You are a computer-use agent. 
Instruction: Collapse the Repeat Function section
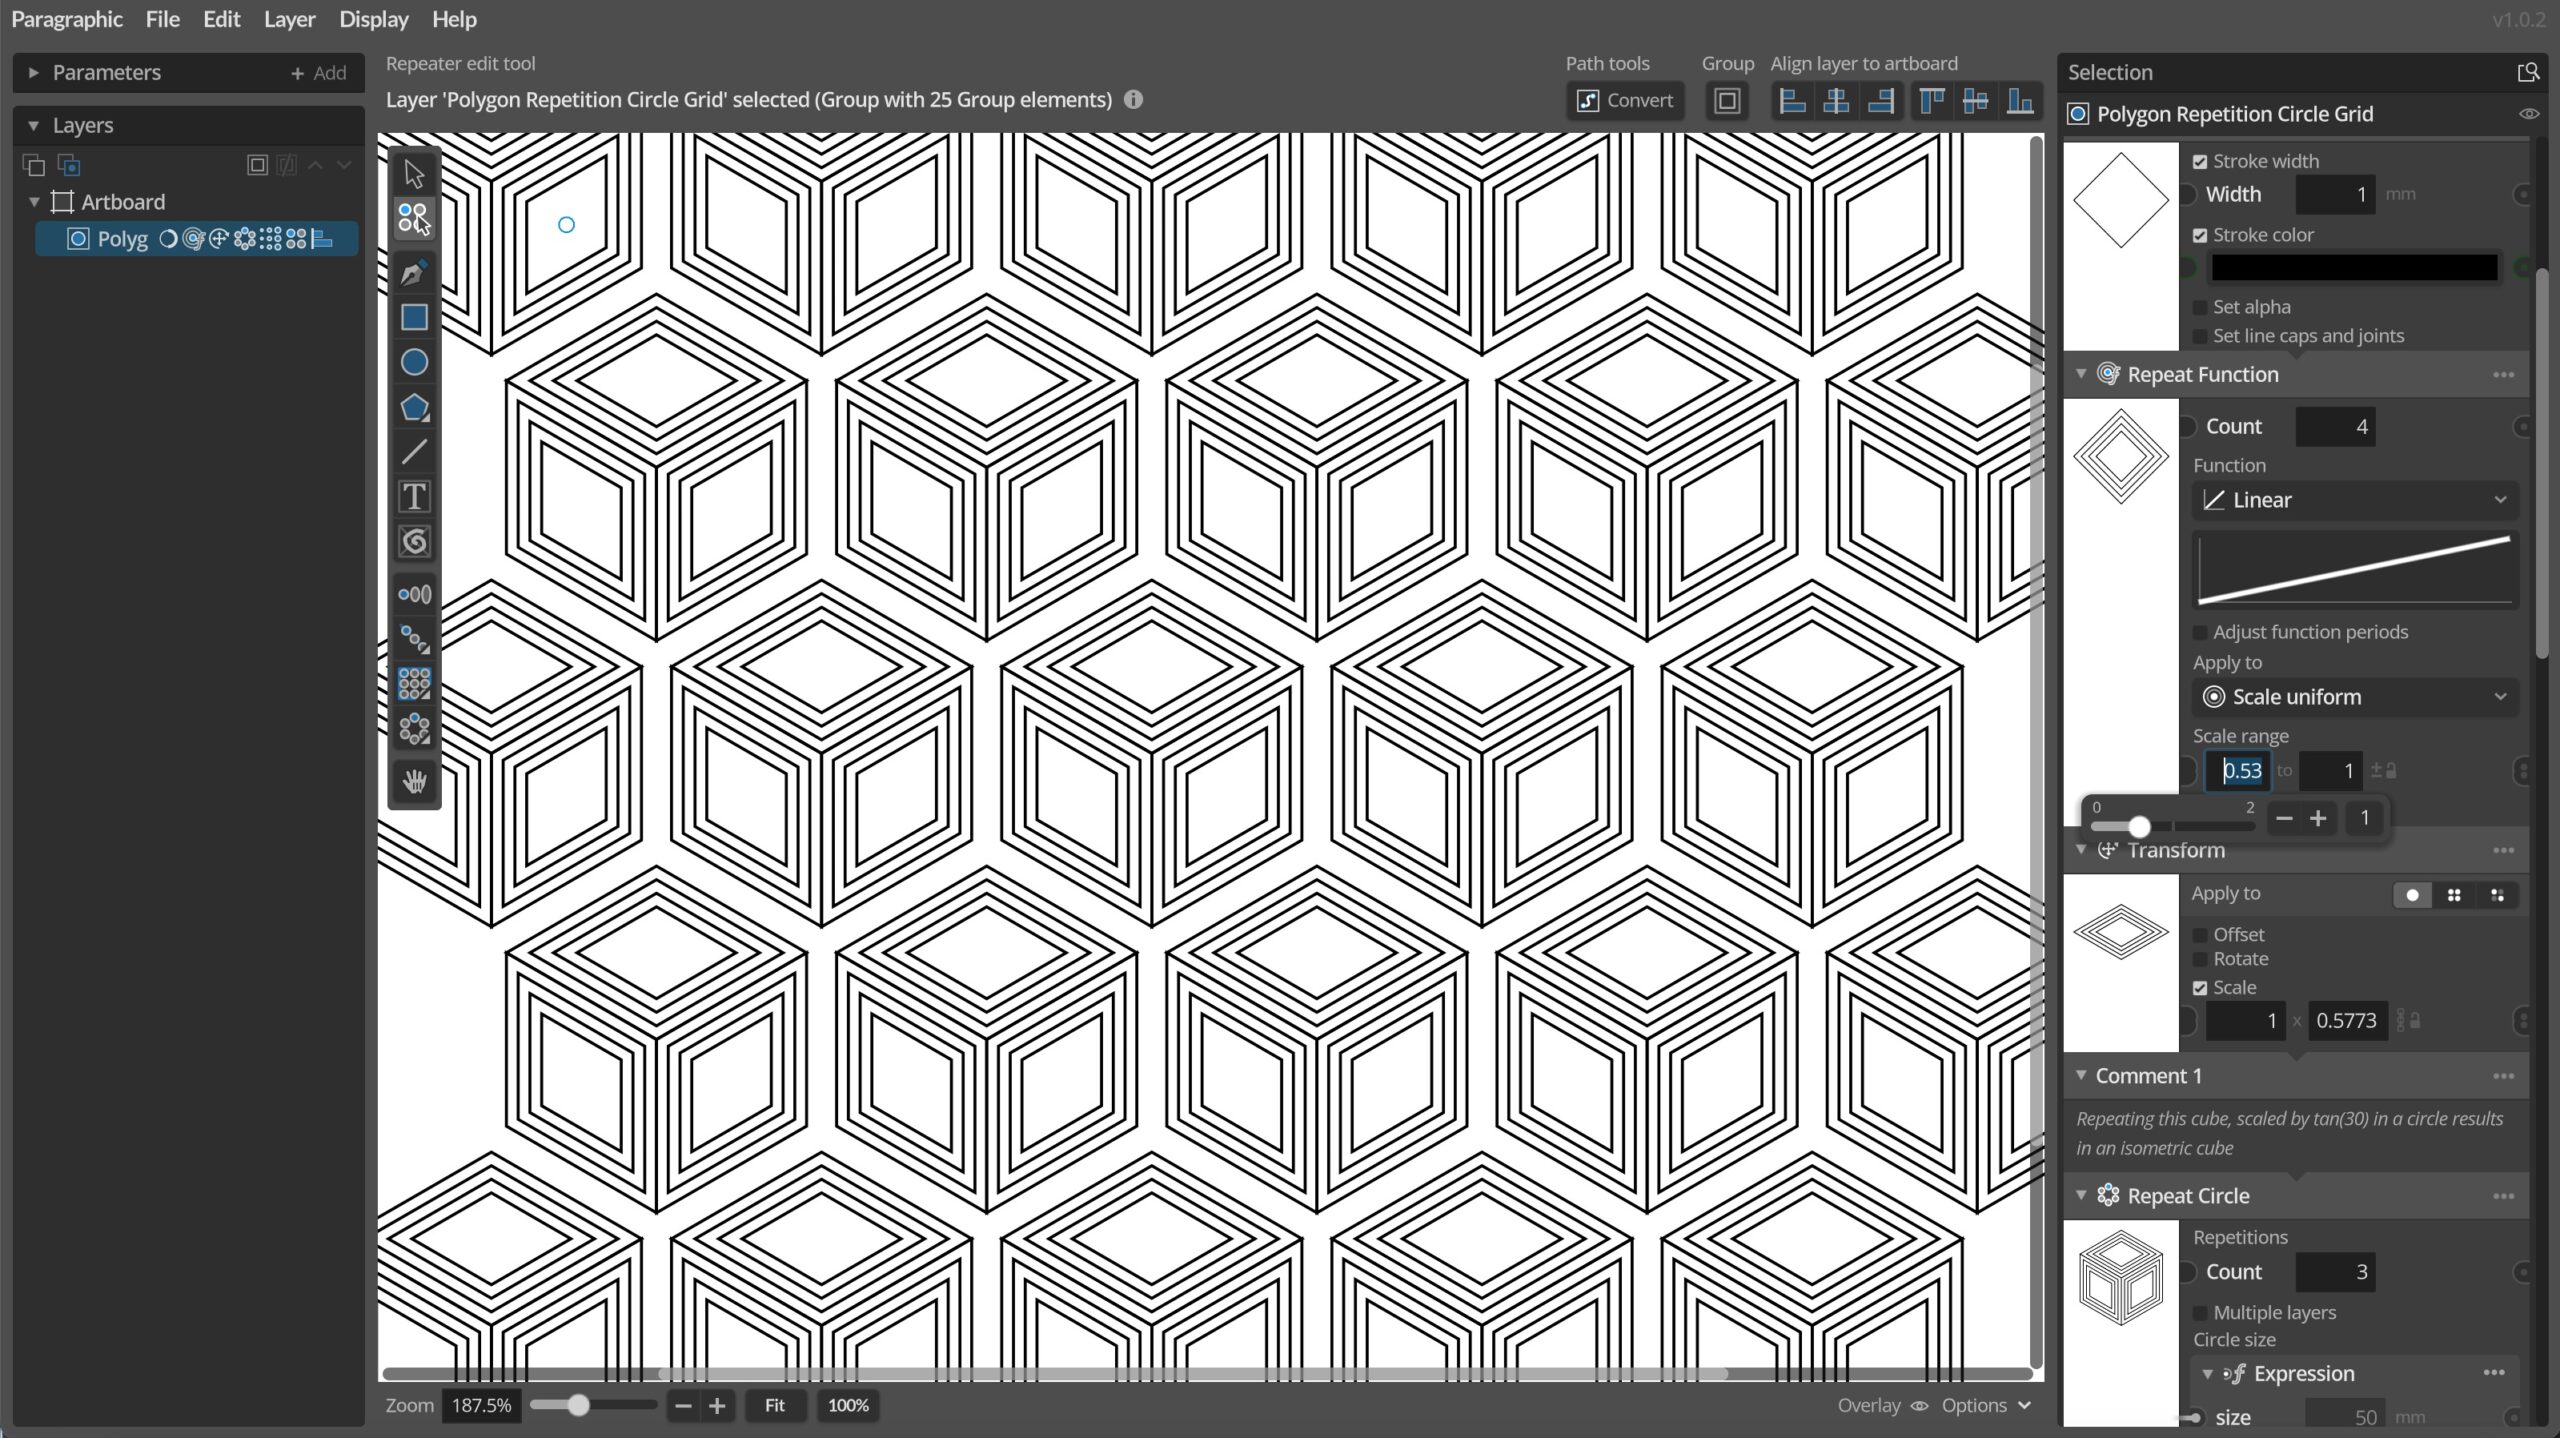click(2081, 373)
